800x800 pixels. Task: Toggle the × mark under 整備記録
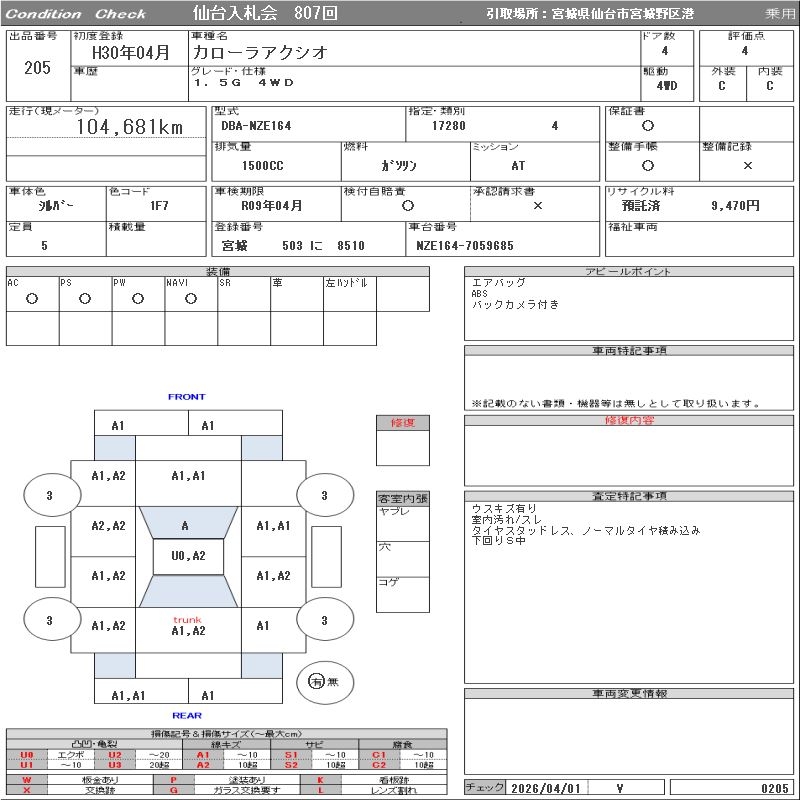click(x=747, y=165)
